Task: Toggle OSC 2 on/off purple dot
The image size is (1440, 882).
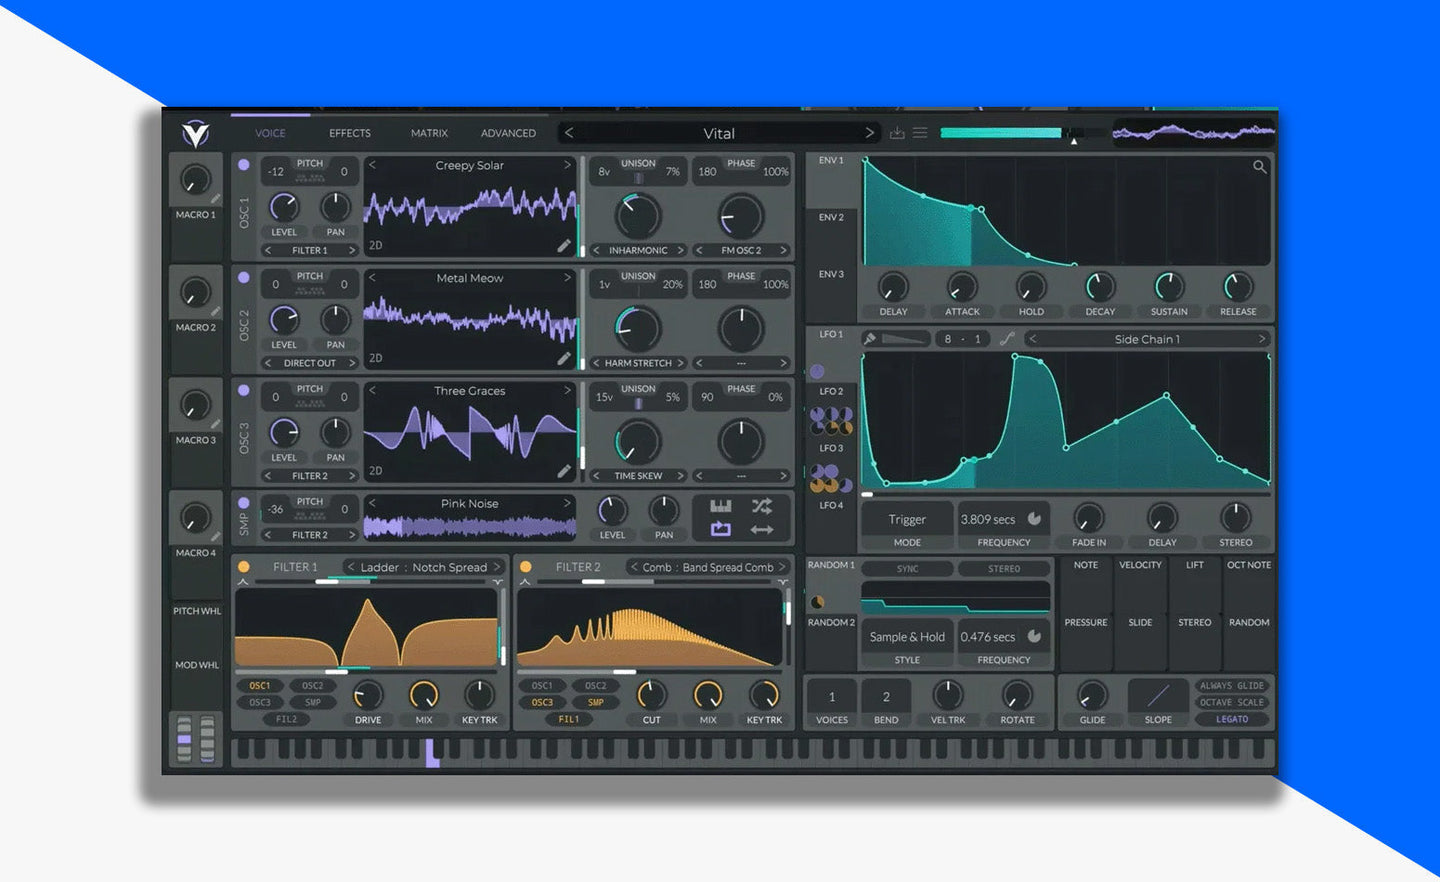Action: pos(244,278)
